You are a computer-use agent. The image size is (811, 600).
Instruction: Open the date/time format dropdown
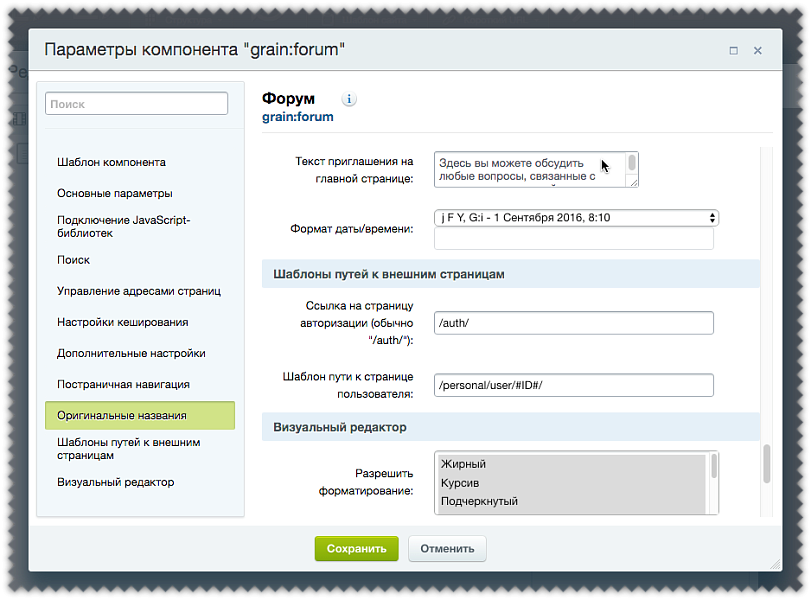click(577, 217)
